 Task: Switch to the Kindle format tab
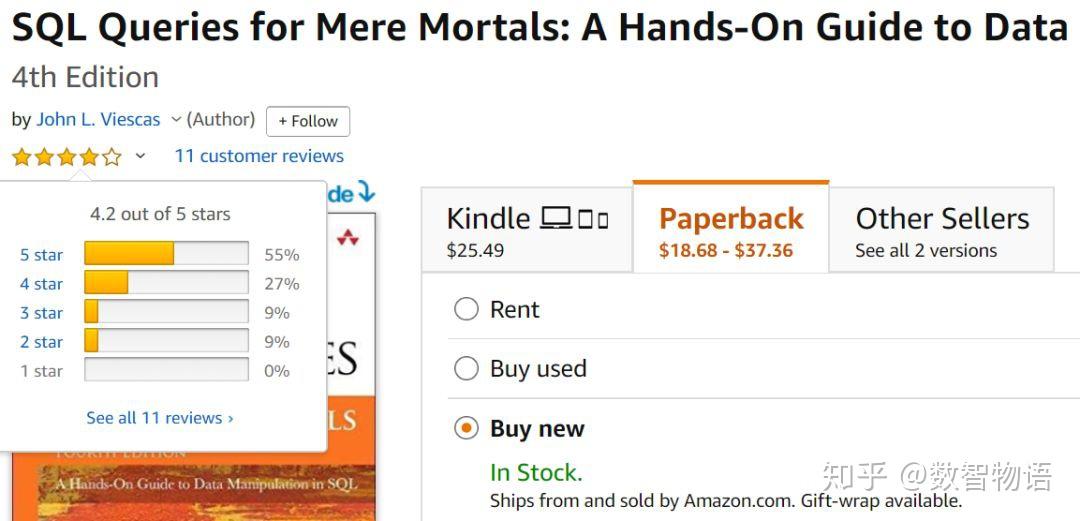tap(527, 230)
